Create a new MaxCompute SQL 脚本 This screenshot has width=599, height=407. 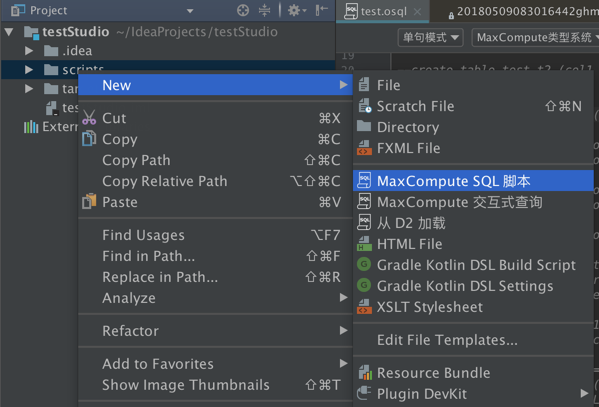[473, 181]
